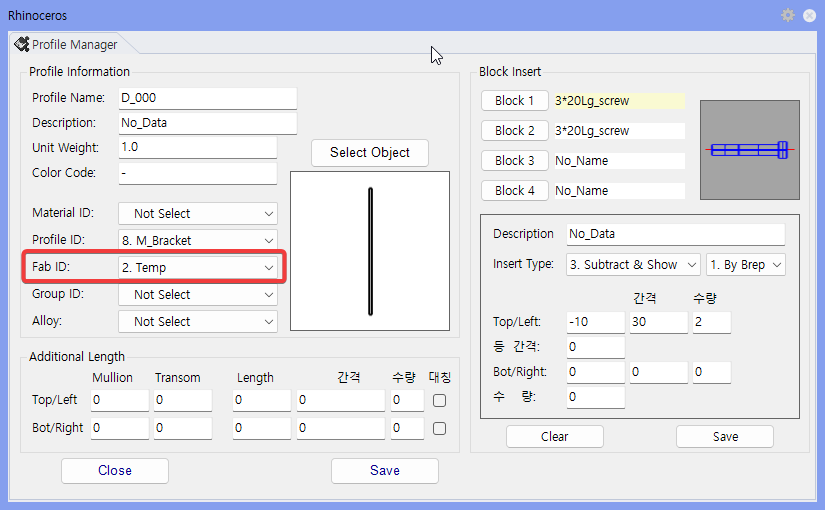The image size is (825, 510).
Task: Click the Block 2 button
Action: click(515, 131)
